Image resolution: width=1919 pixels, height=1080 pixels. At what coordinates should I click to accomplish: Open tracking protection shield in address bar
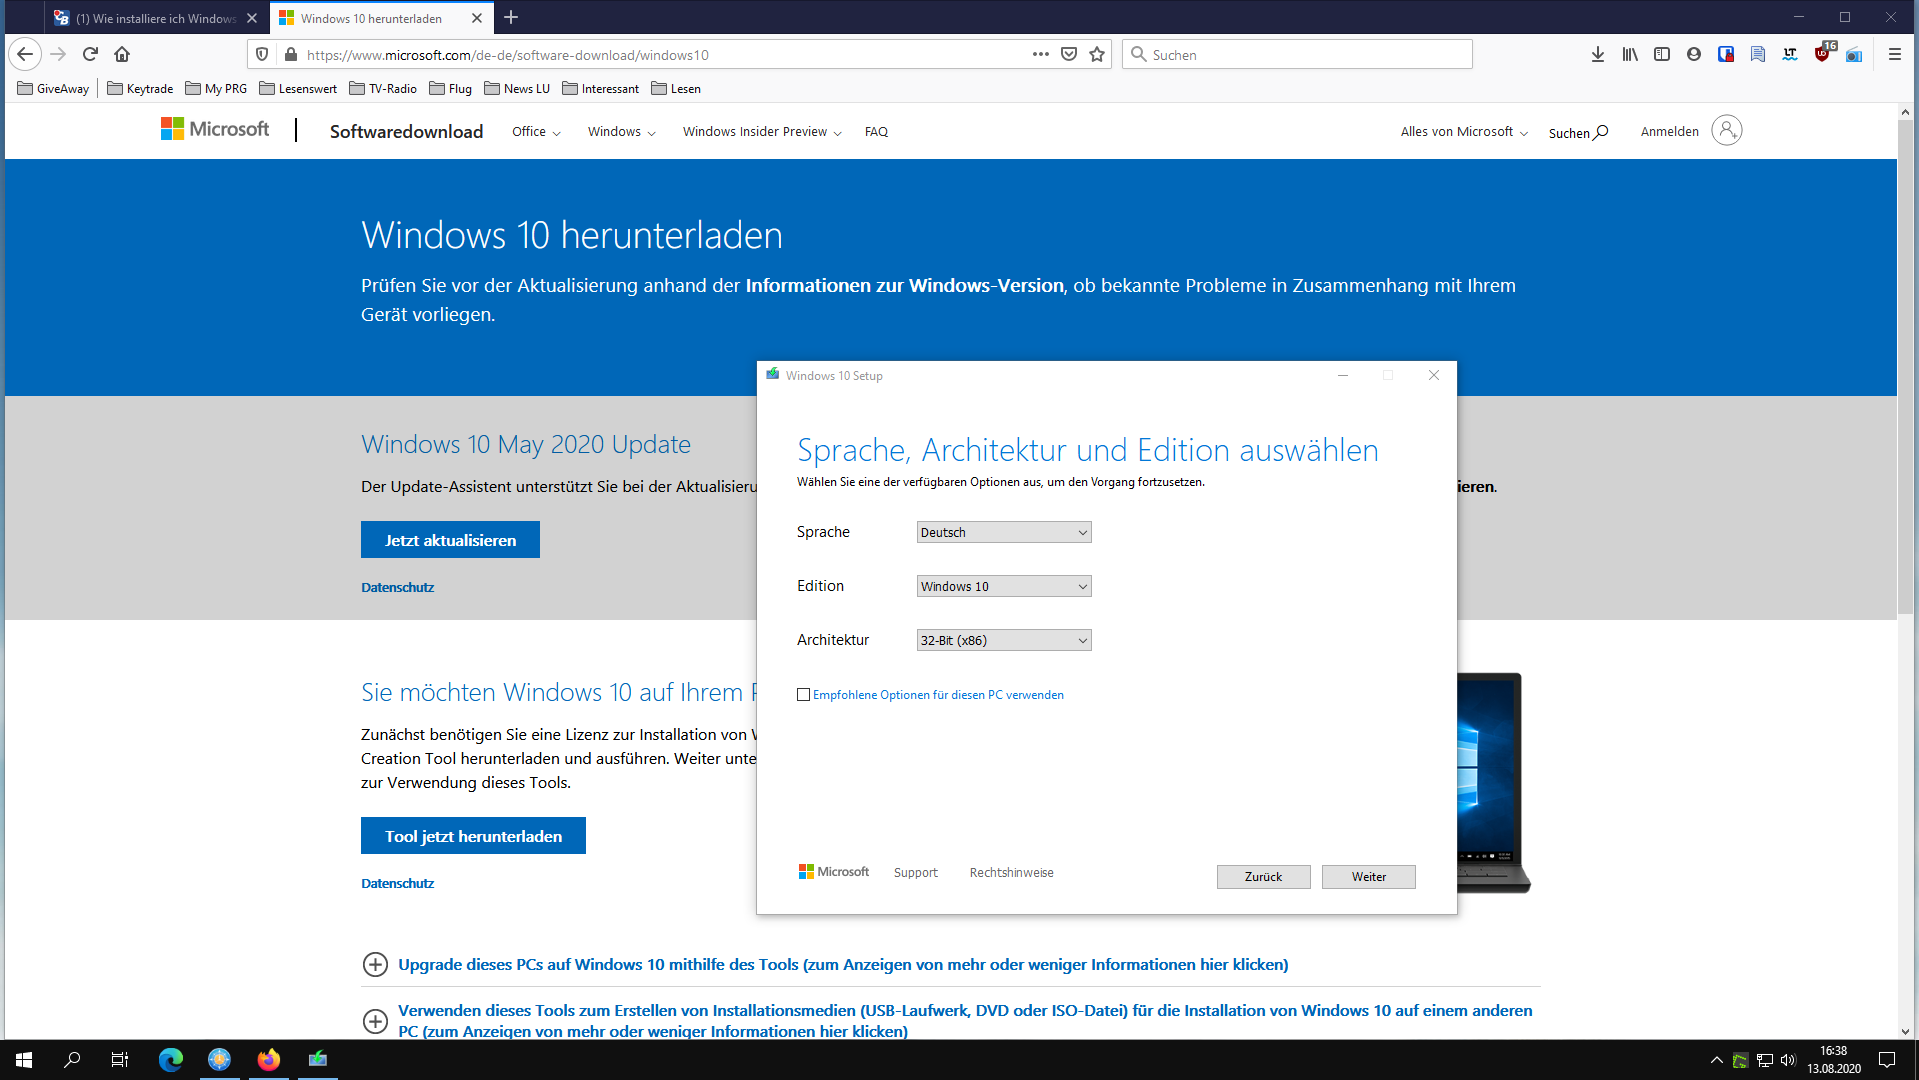coord(262,54)
